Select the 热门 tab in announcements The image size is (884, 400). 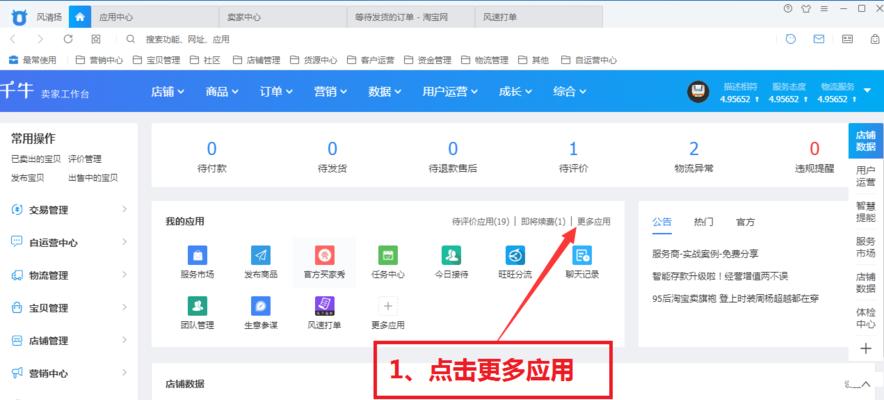point(704,221)
